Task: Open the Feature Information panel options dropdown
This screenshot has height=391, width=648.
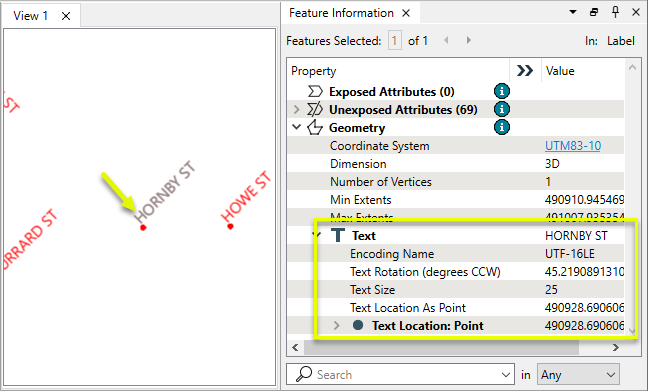Action: click(573, 12)
